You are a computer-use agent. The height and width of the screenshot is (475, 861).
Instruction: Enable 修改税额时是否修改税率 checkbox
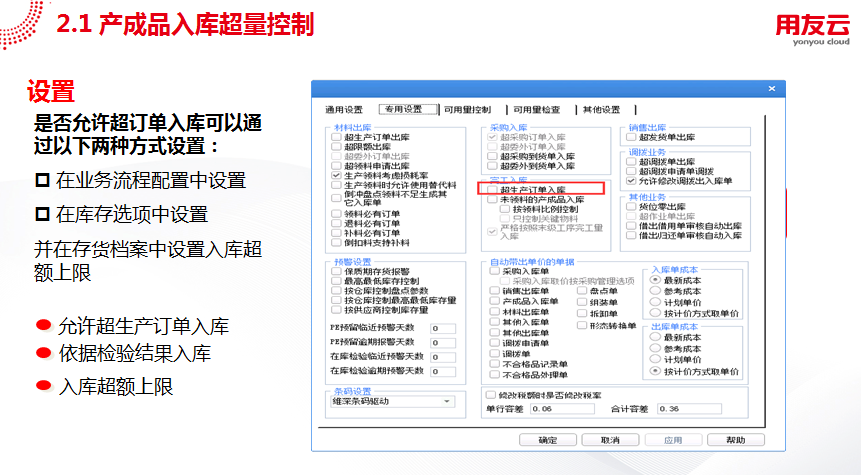point(490,395)
